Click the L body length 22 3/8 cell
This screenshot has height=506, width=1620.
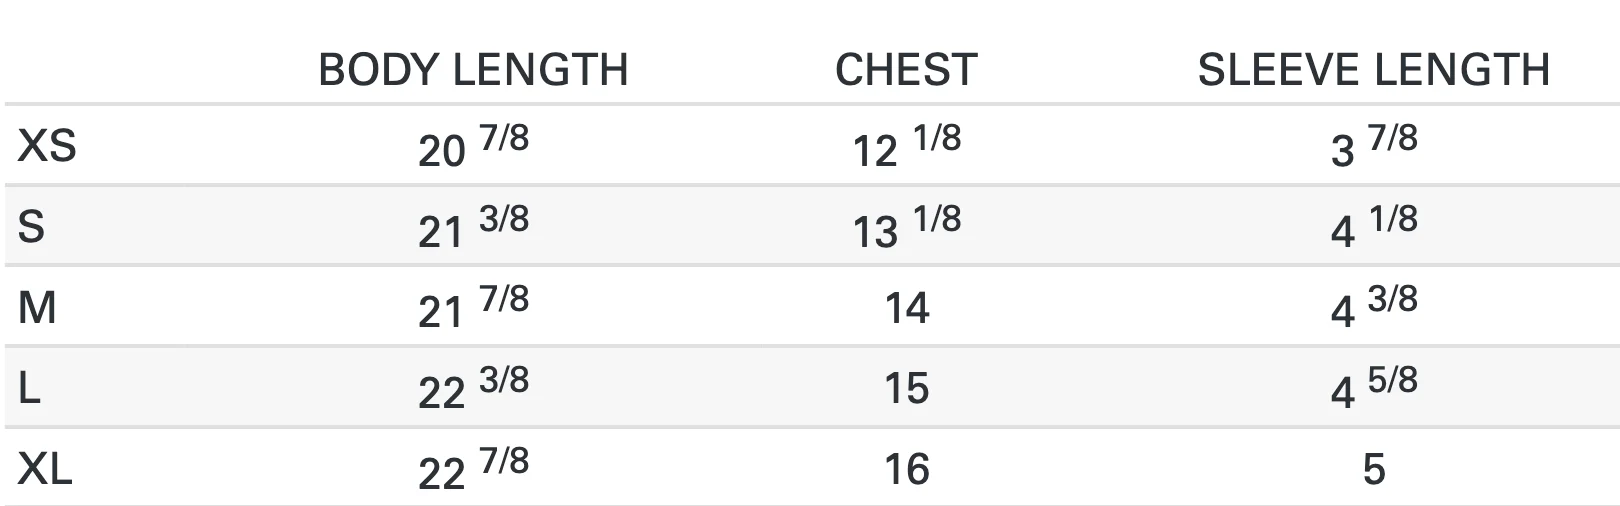473,389
